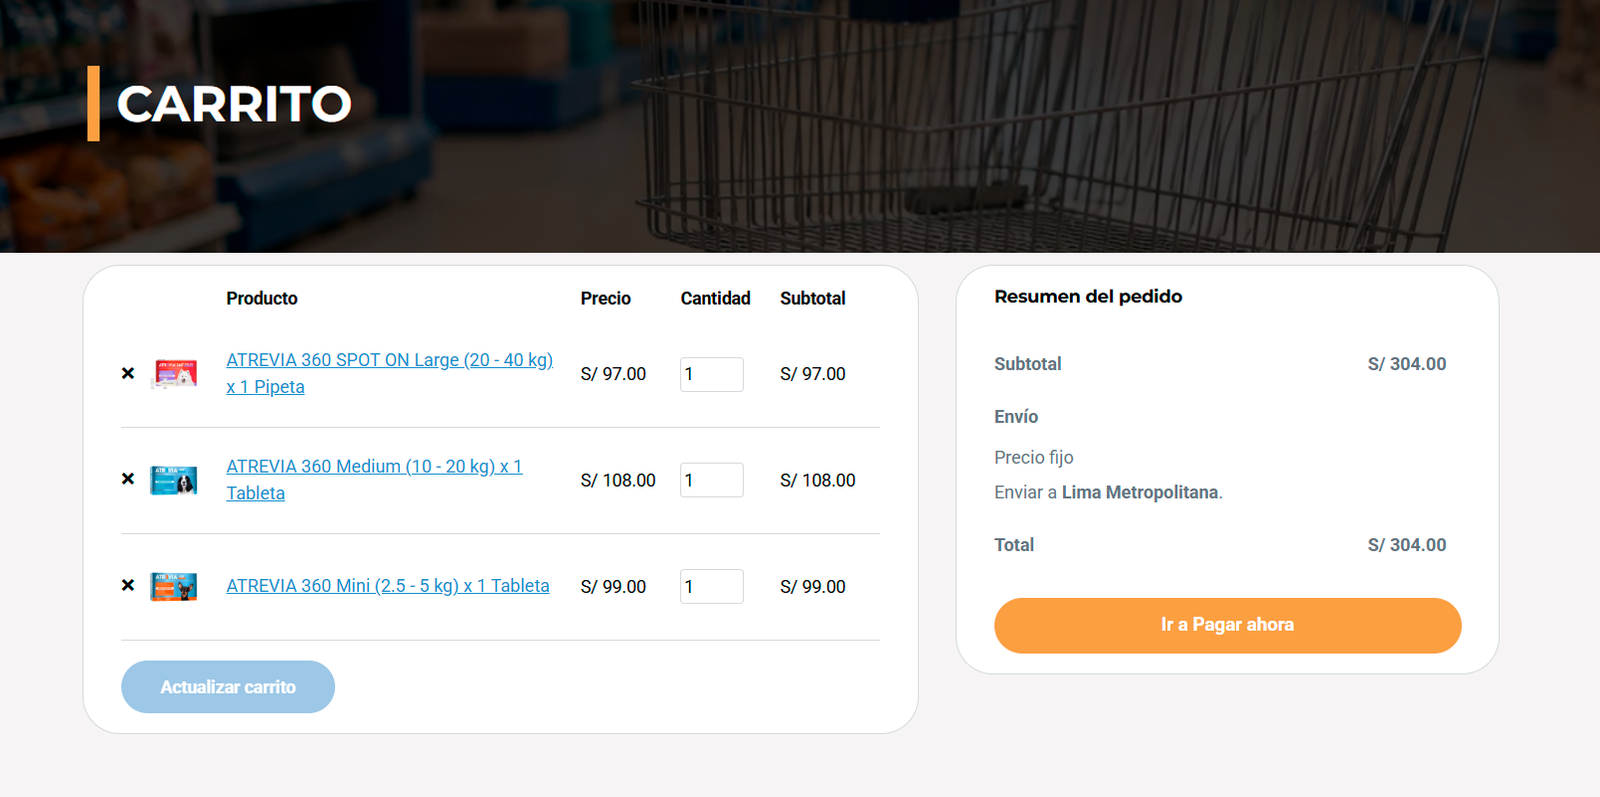1600x797 pixels.
Task: Remove ATREVIA 360 SPOT ON Large item
Action: [128, 373]
